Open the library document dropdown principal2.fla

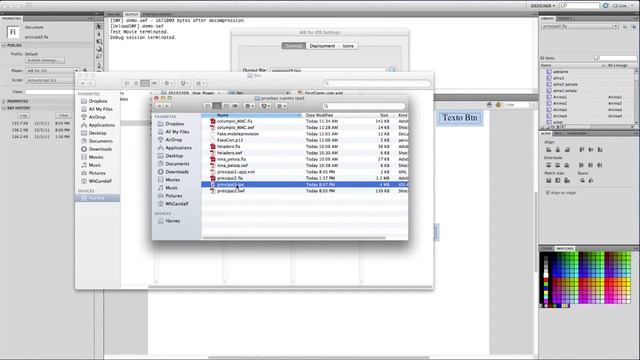580,26
